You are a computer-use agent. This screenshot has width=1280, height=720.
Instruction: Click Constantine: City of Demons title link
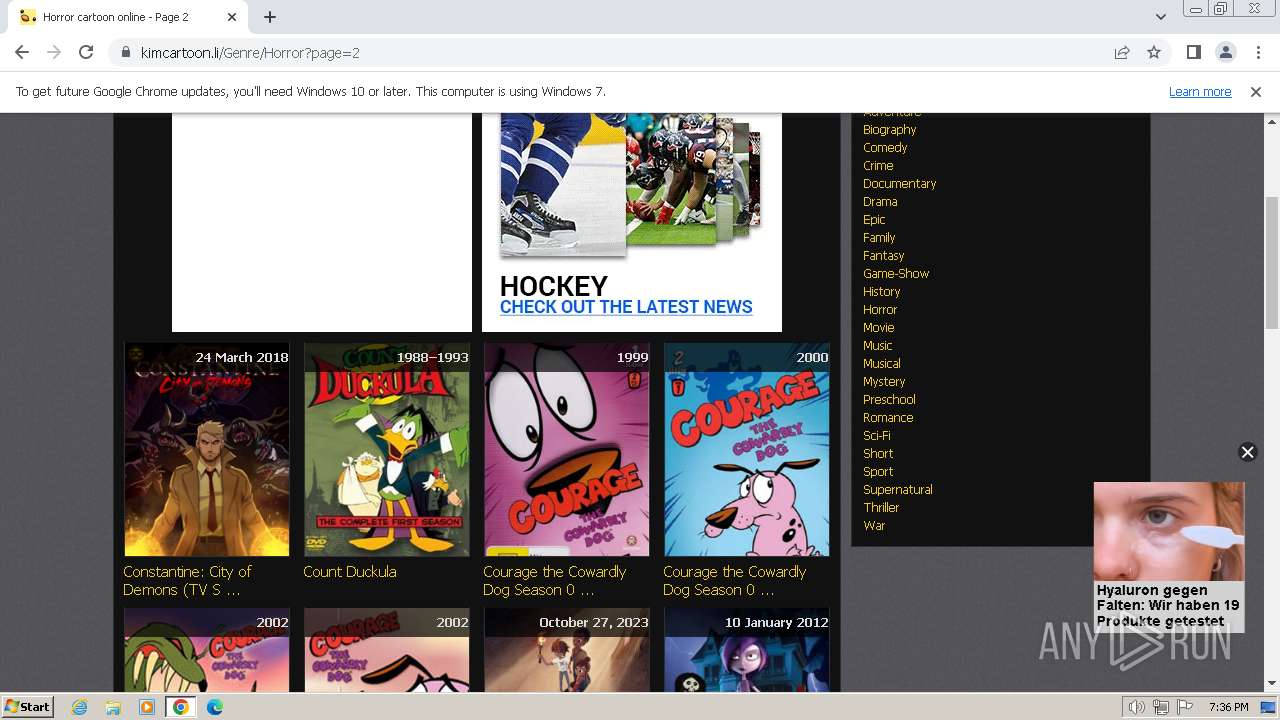187,581
